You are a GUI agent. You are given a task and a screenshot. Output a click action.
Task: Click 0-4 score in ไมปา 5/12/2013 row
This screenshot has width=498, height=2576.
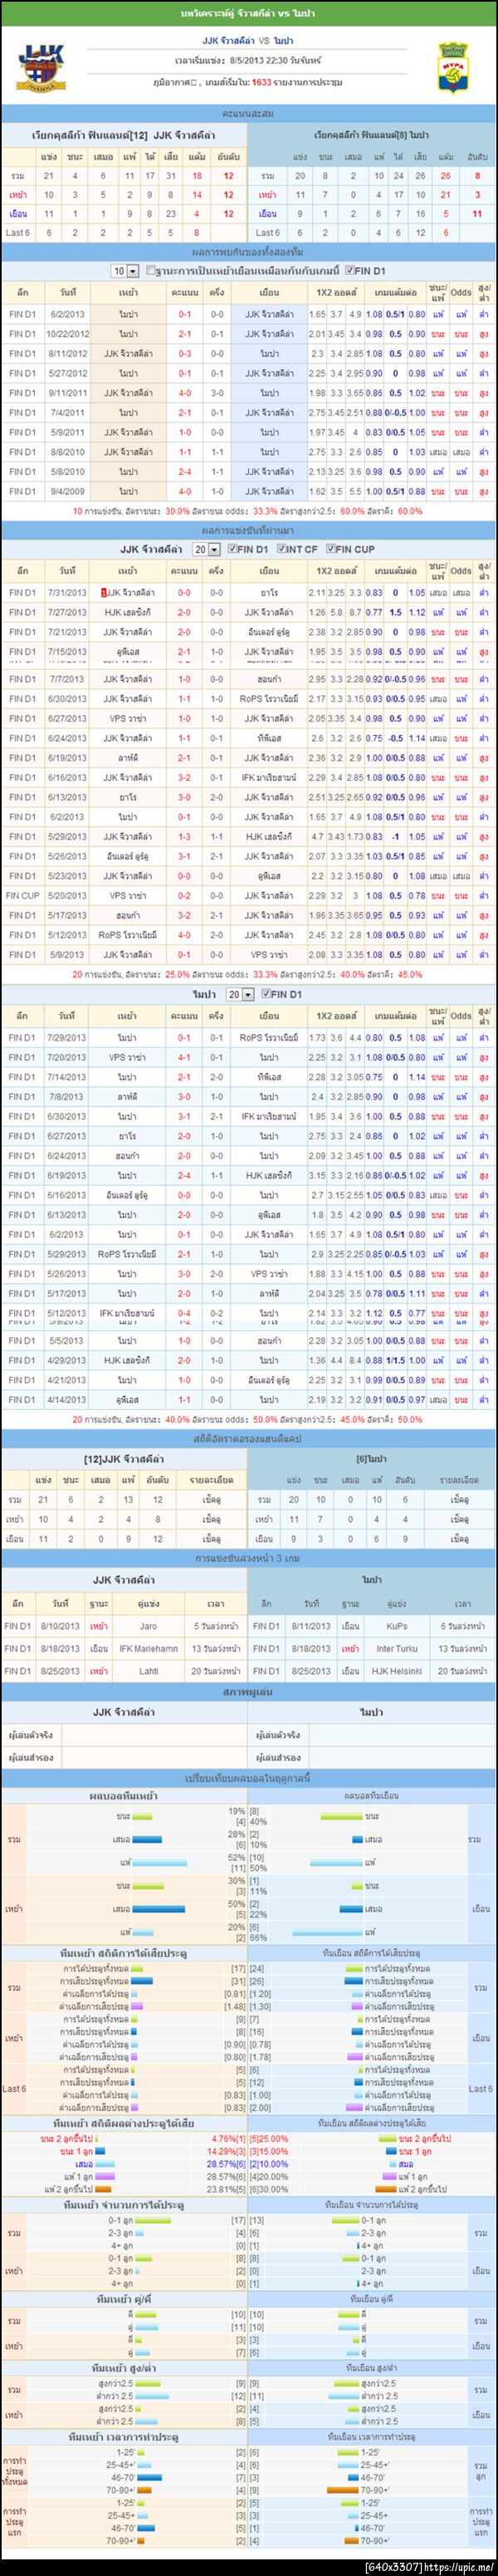click(185, 1313)
